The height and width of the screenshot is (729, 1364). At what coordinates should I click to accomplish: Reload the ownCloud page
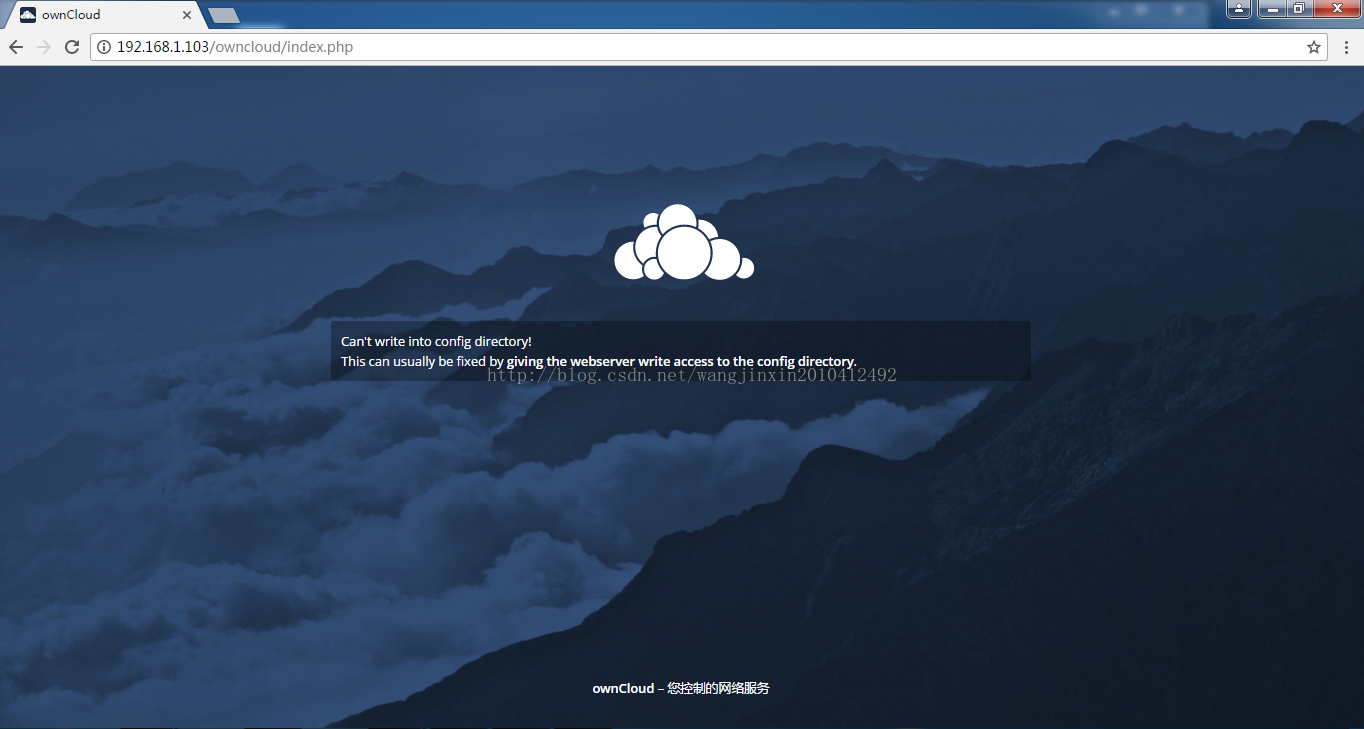coord(72,47)
